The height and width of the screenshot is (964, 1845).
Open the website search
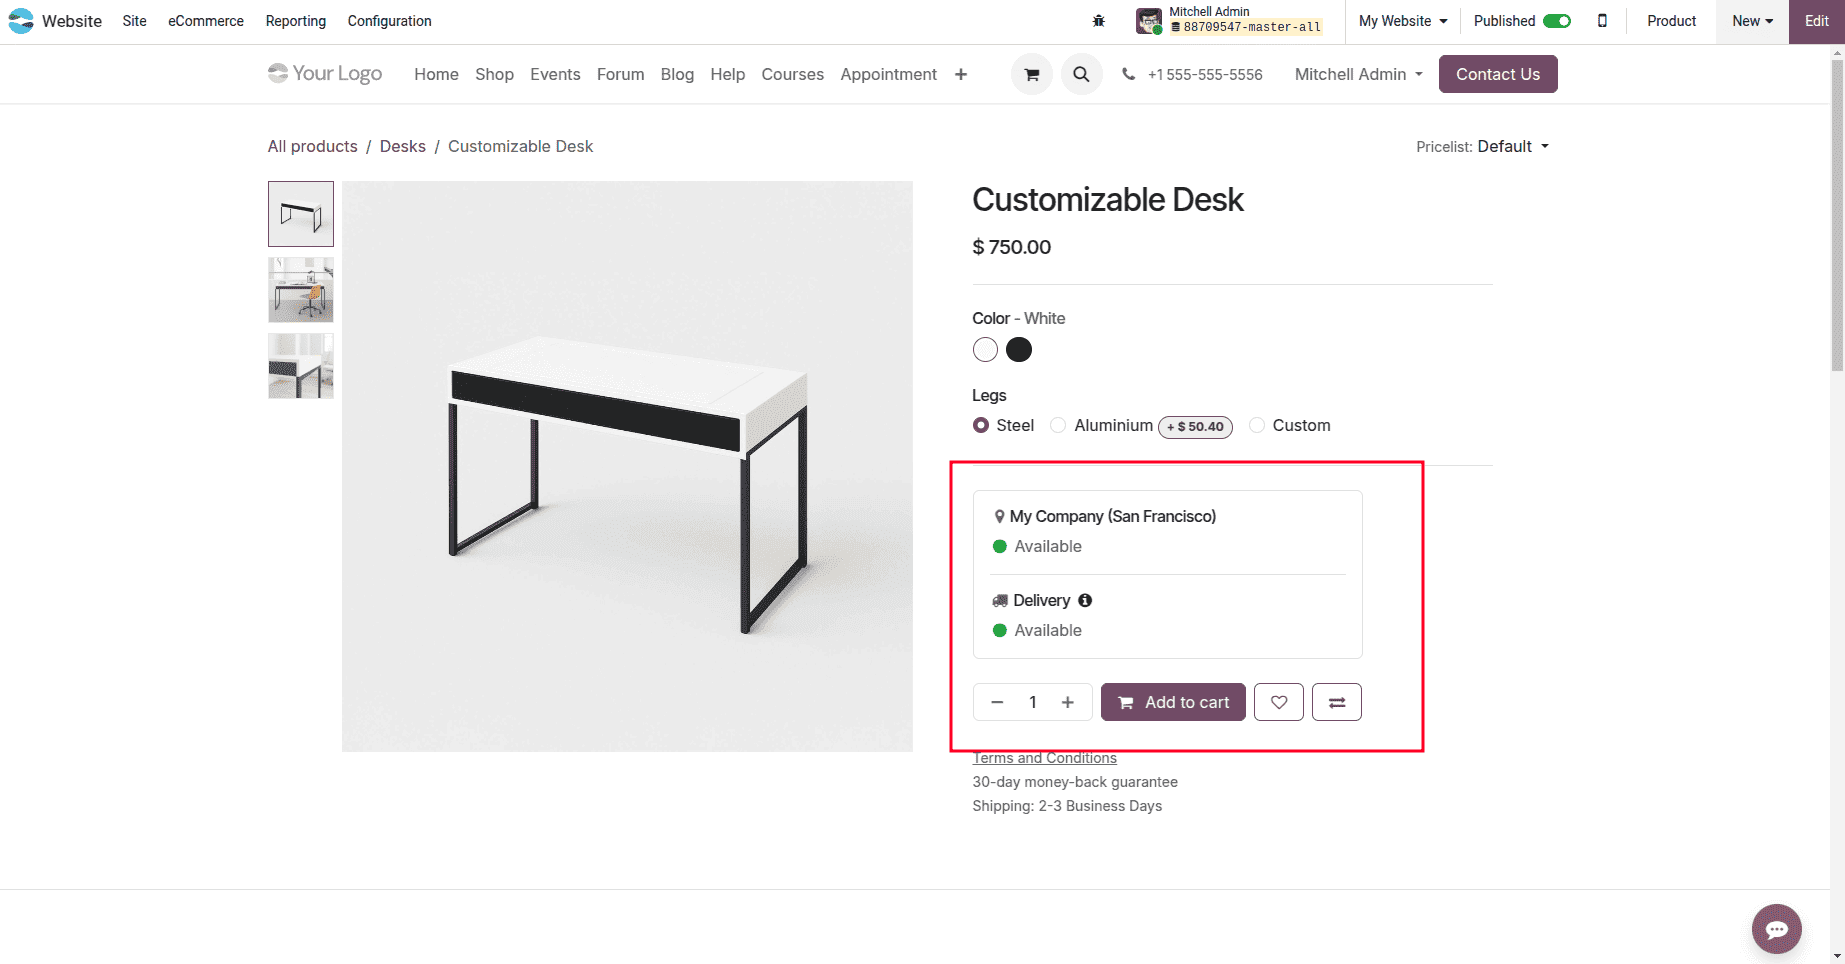point(1081,73)
